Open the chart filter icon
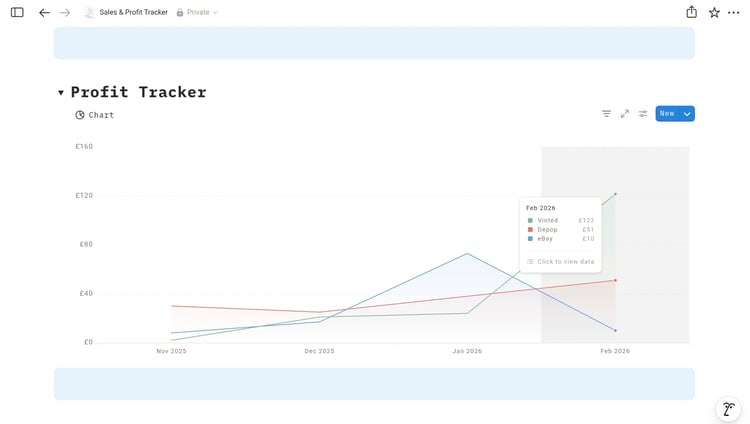Screen dimensions: 750x424 [606, 114]
